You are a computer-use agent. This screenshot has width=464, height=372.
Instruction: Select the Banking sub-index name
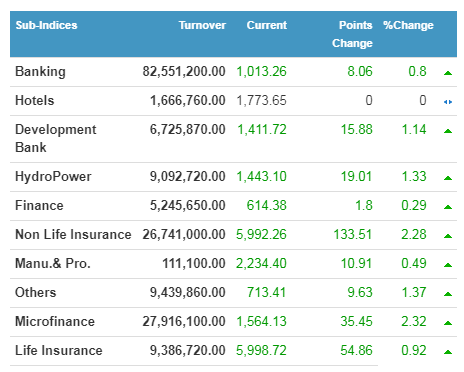tap(40, 72)
